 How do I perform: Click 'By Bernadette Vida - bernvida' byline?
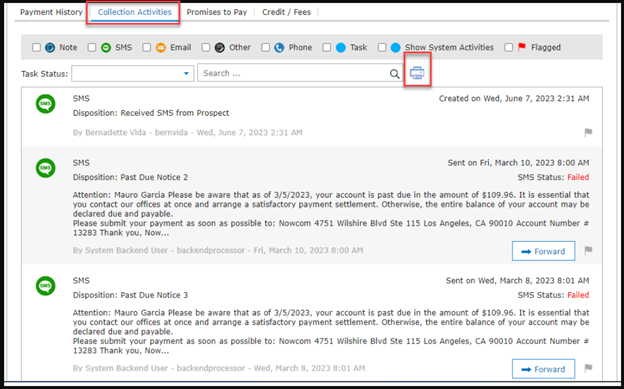coord(187,132)
